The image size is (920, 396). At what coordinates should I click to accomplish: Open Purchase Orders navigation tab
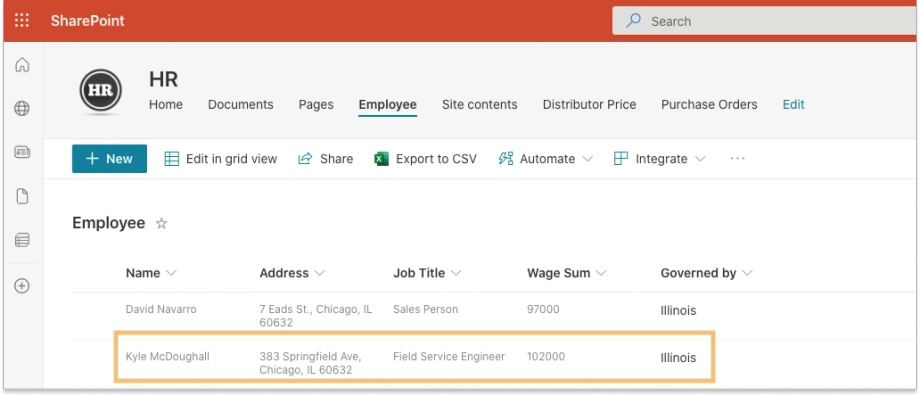[709, 104]
